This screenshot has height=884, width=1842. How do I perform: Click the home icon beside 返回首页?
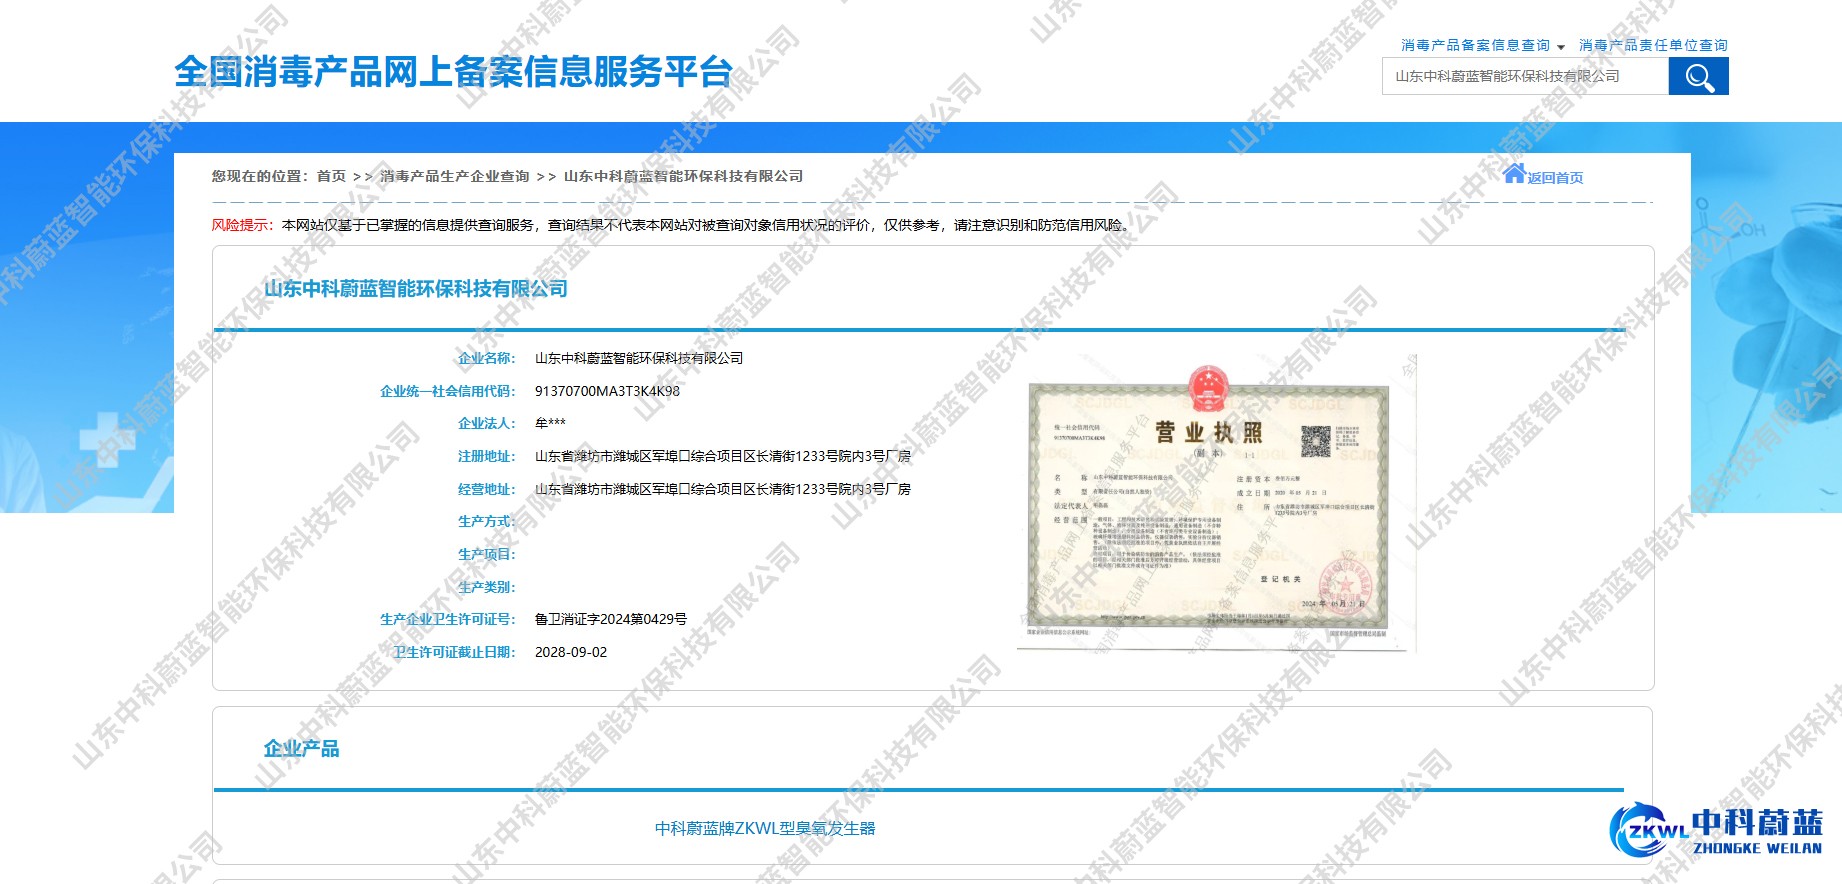point(1514,173)
